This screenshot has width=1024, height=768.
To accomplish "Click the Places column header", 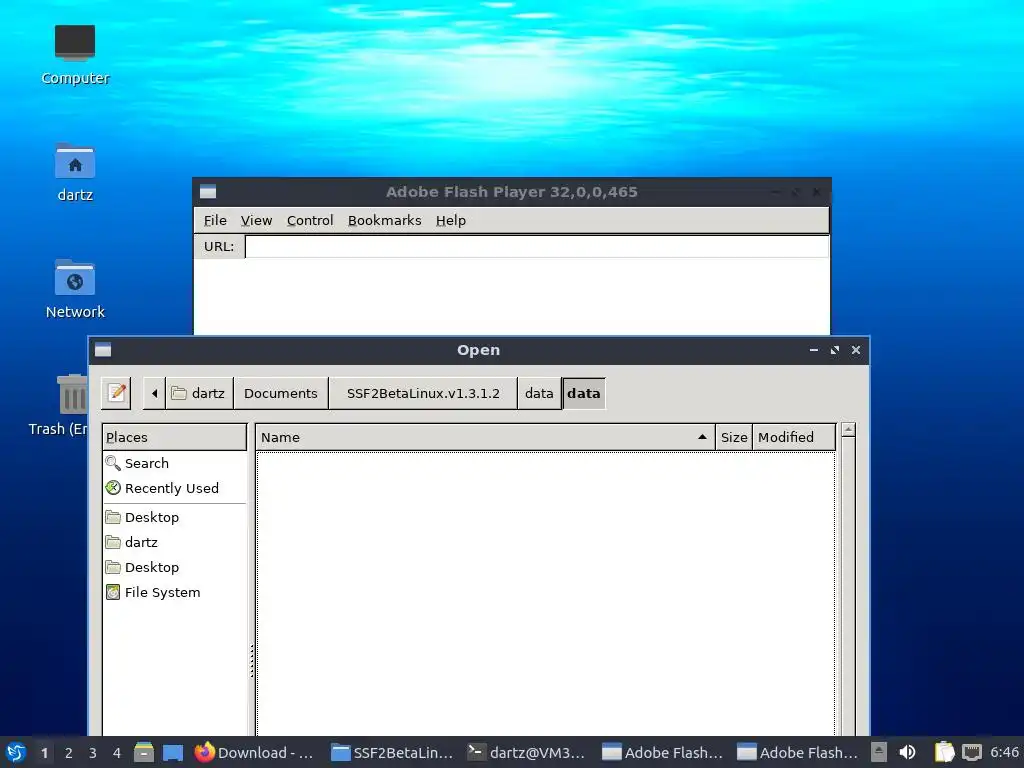I will [x=174, y=437].
